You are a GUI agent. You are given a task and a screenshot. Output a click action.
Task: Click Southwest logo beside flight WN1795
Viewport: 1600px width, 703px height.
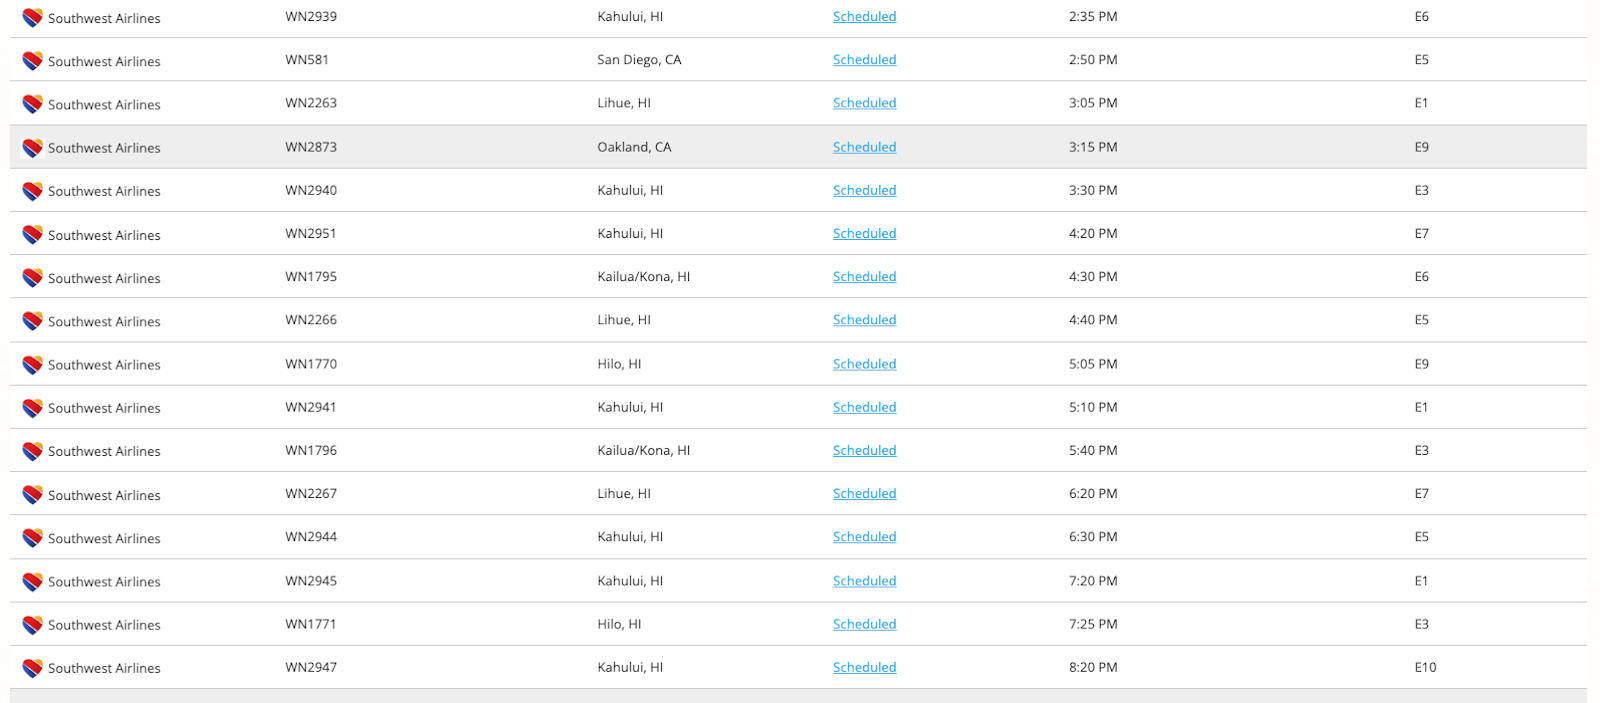[32, 278]
